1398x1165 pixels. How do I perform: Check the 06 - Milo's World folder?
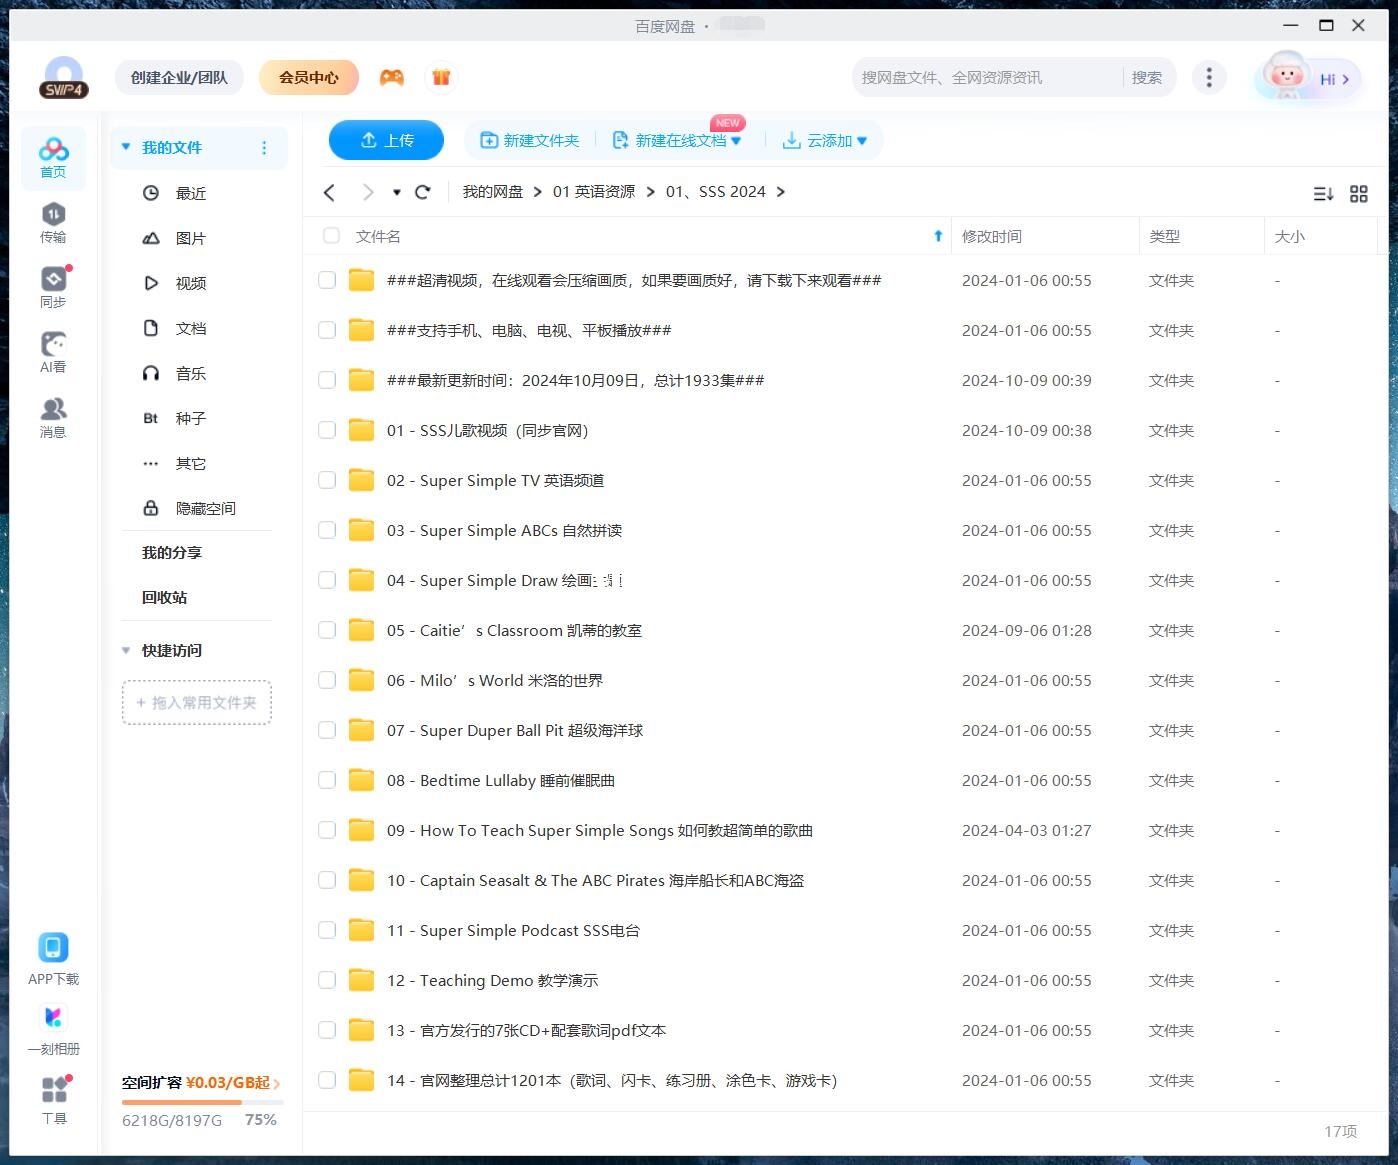(x=327, y=680)
